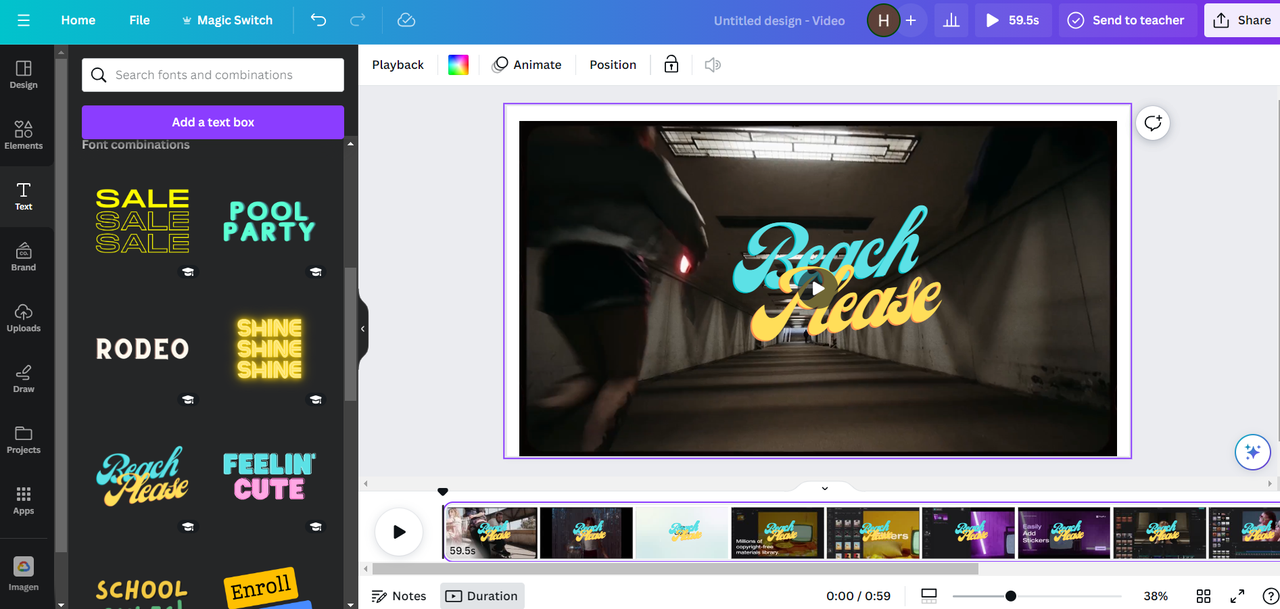1280x609 pixels.
Task: Open the Imagen app
Action: [24, 574]
